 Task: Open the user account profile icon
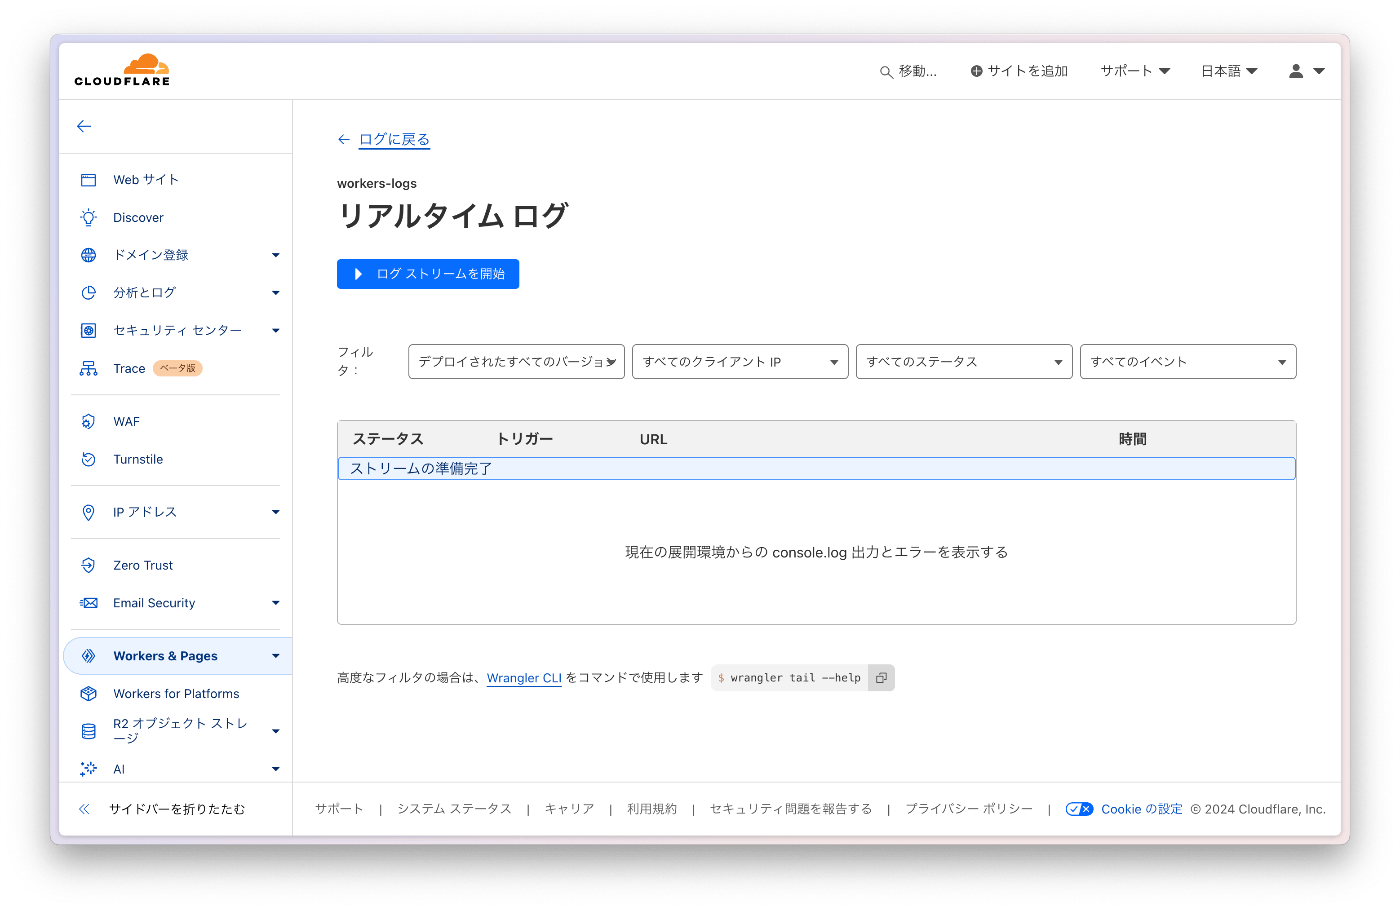point(1296,71)
